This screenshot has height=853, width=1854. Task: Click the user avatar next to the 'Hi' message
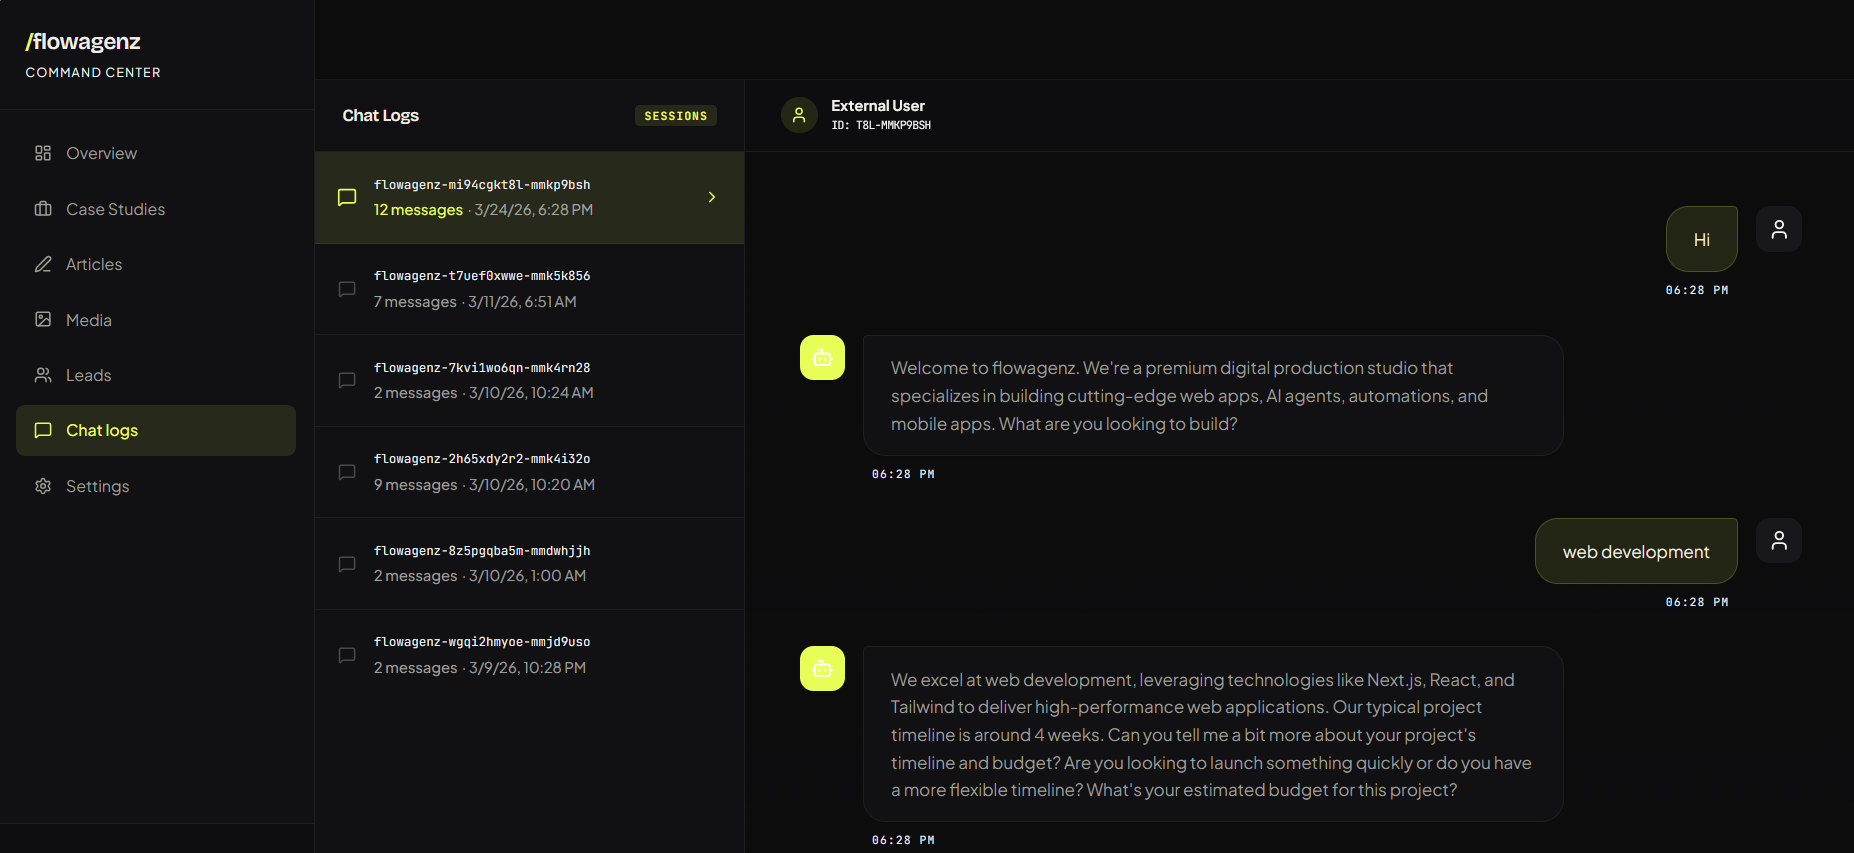1779,229
